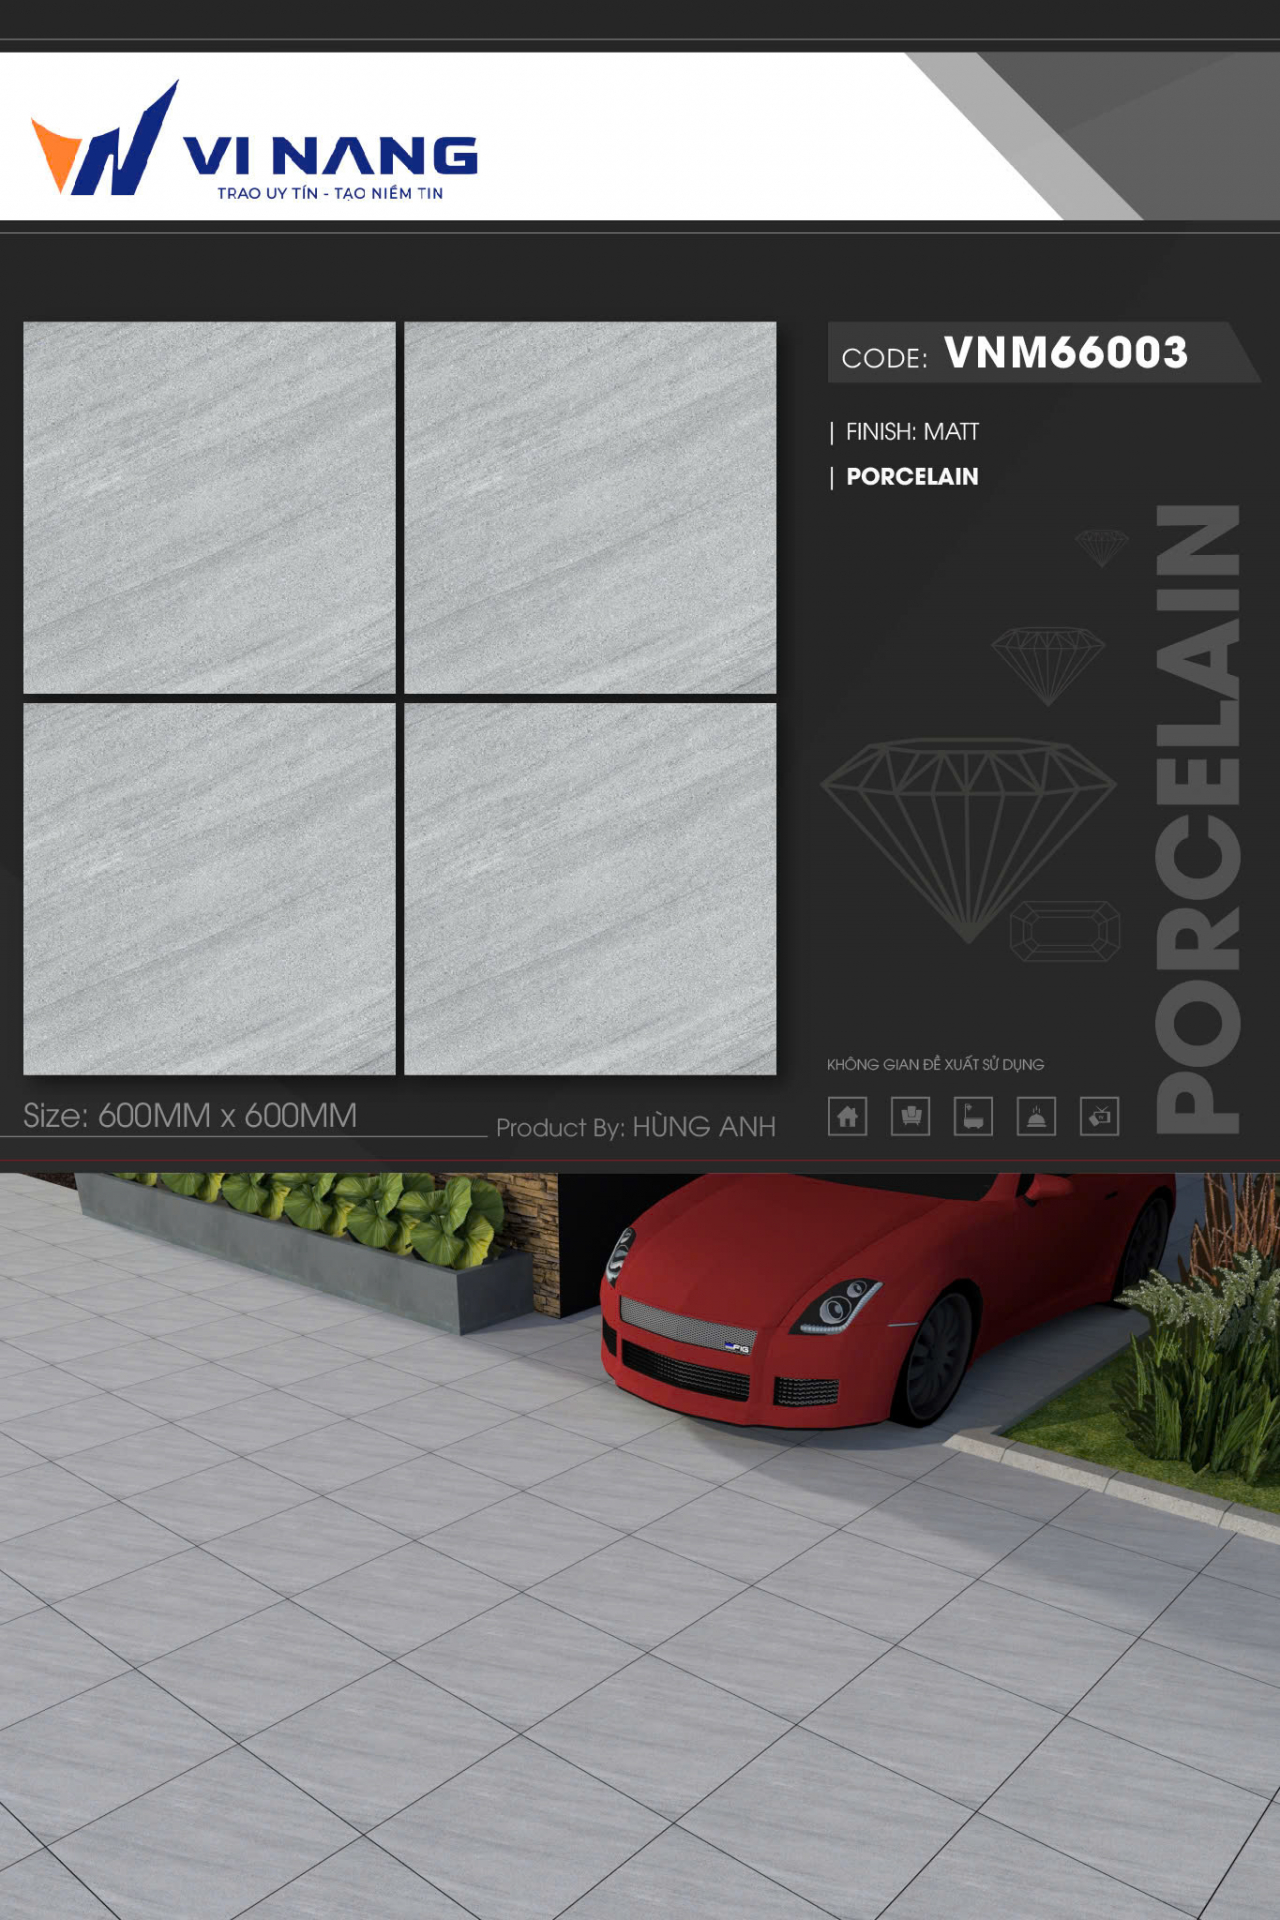The image size is (1280, 1920).
Task: Click the Vi Nang logo mark
Action: pos(105,138)
